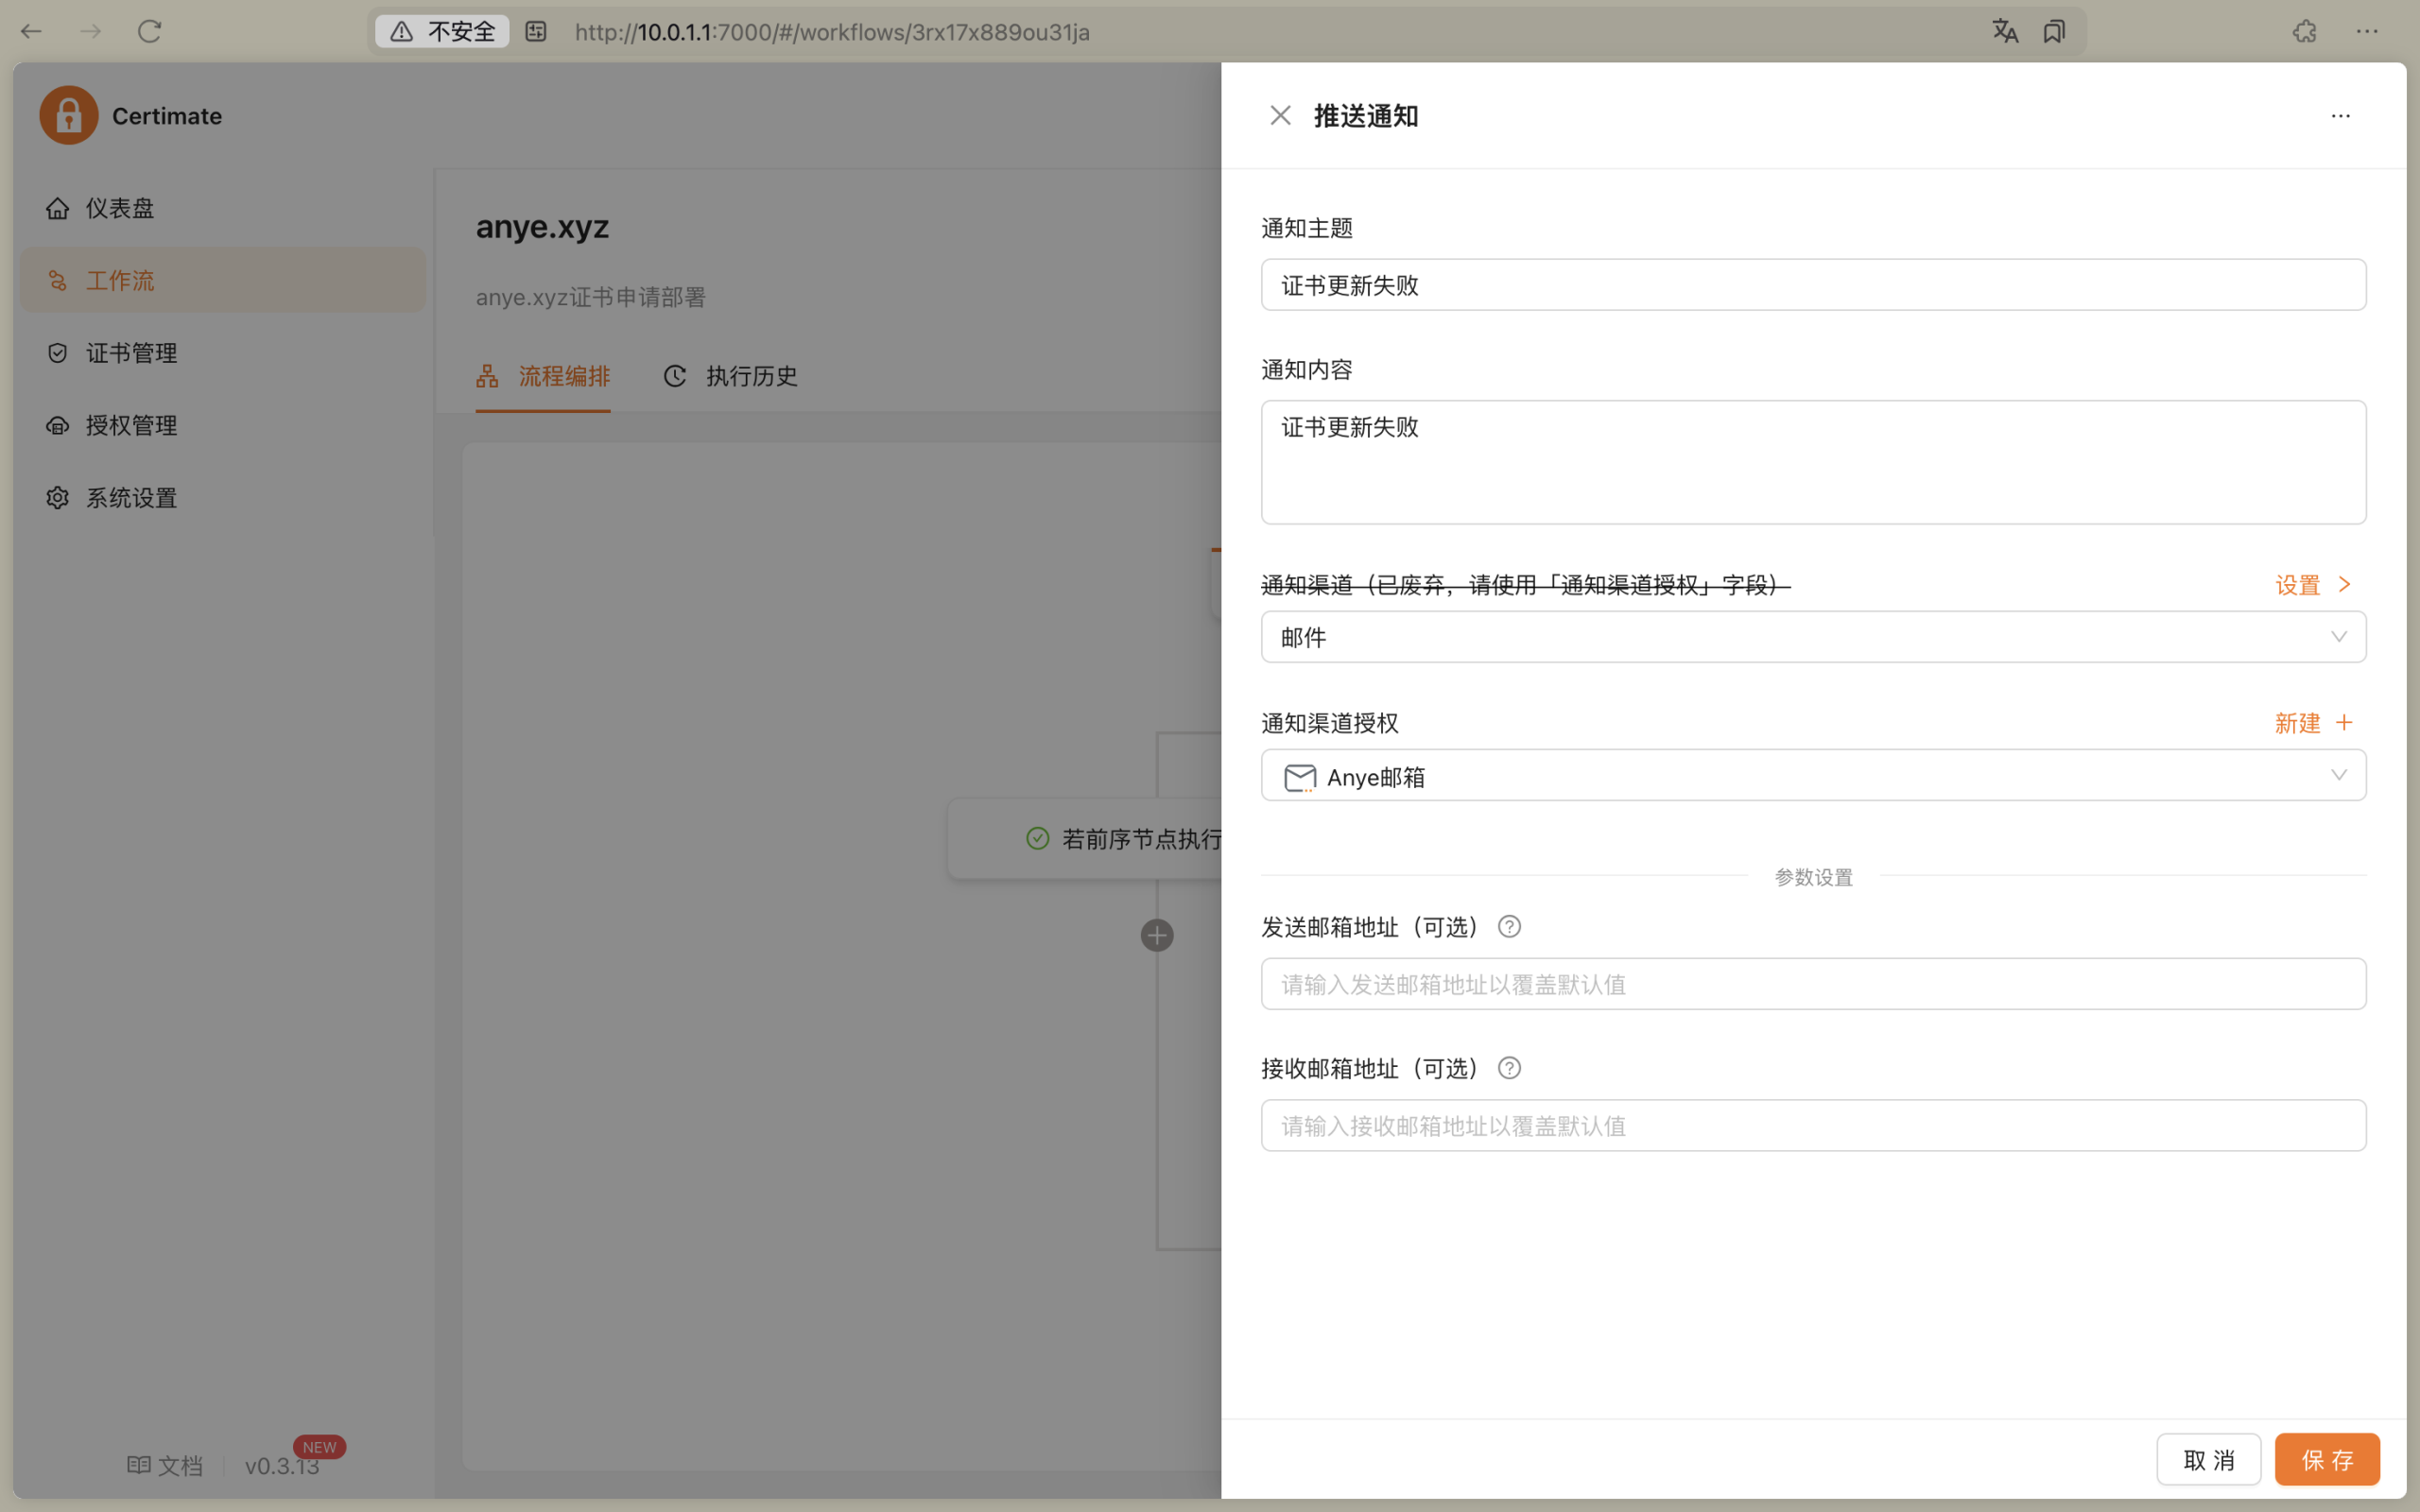Reload the page with refresh icon

150,32
